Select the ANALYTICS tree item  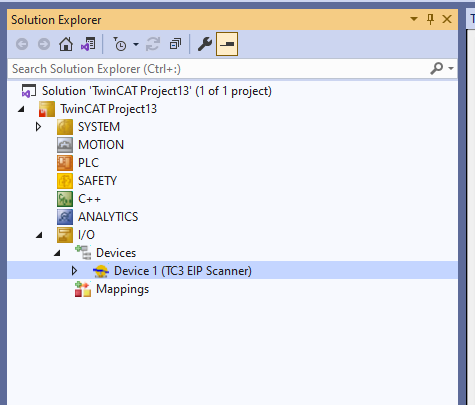click(108, 217)
